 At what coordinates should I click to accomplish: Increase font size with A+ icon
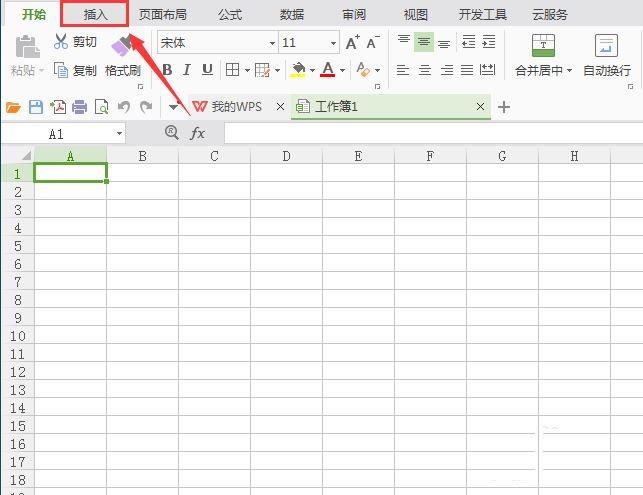(352, 42)
